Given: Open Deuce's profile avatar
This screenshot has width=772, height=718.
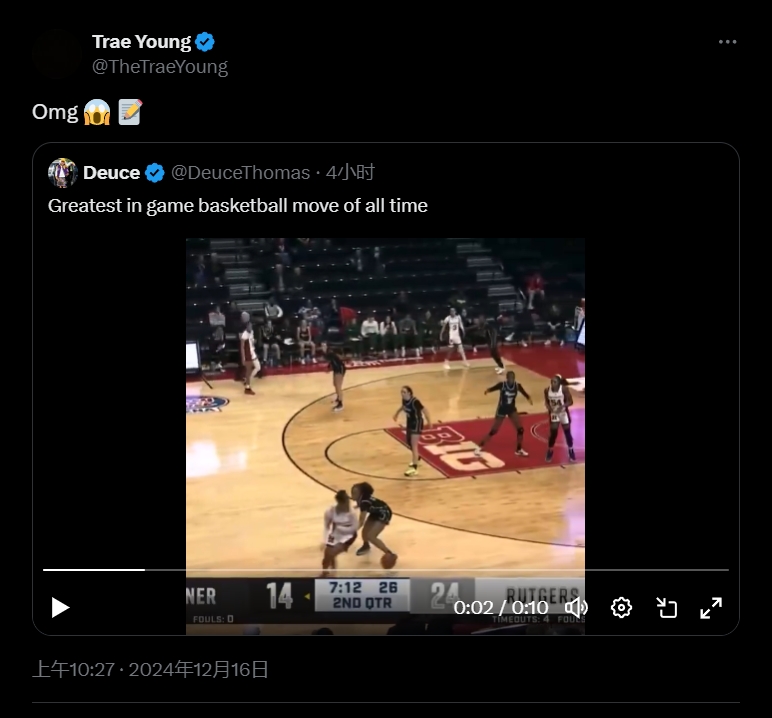Looking at the screenshot, I should [x=63, y=172].
